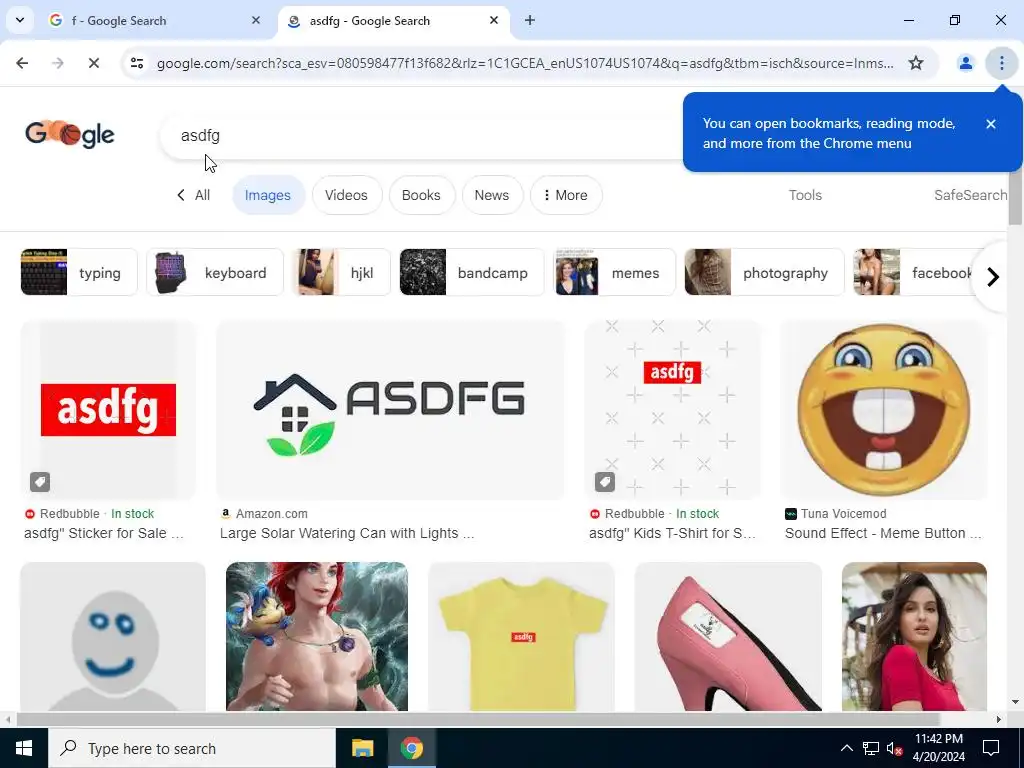The width and height of the screenshot is (1024, 768).
Task: Switch to the 'f - Google Search' tab
Action: 156,20
